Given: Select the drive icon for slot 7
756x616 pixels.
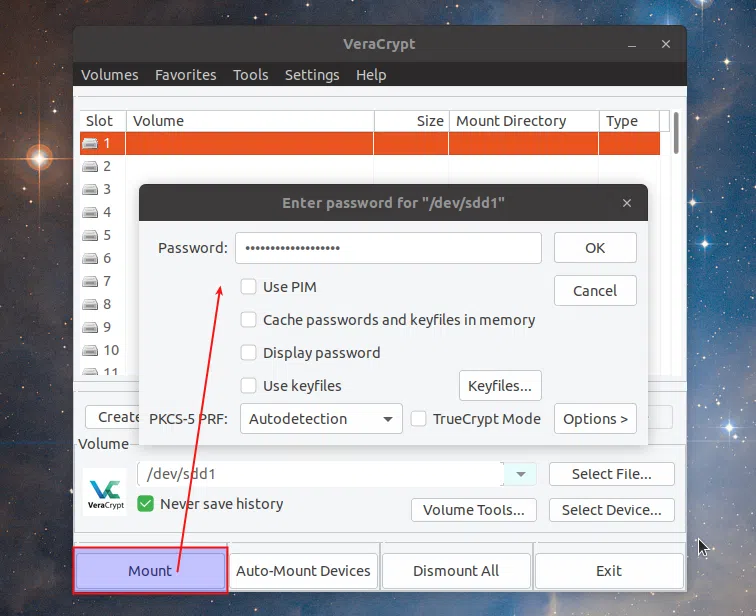Looking at the screenshot, I should tap(90, 281).
